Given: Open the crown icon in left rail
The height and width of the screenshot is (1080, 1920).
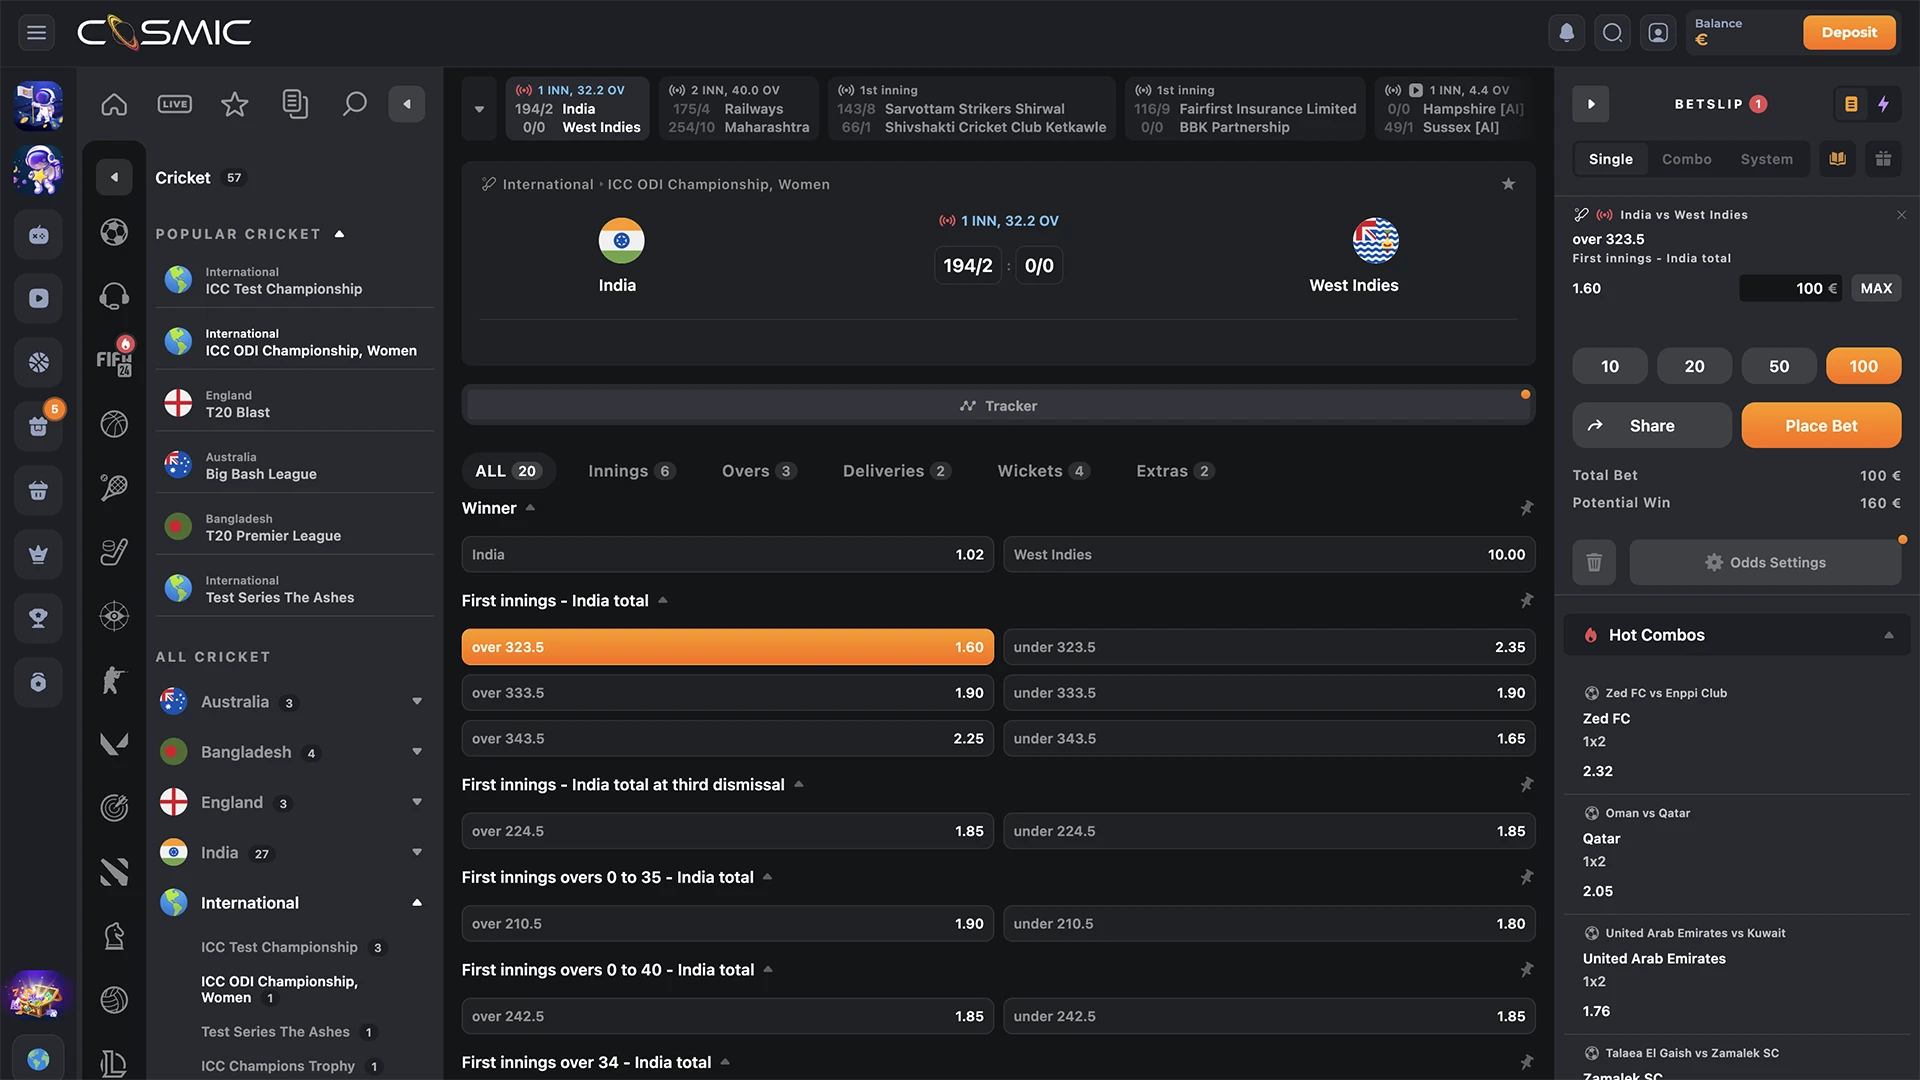Looking at the screenshot, I should point(38,554).
